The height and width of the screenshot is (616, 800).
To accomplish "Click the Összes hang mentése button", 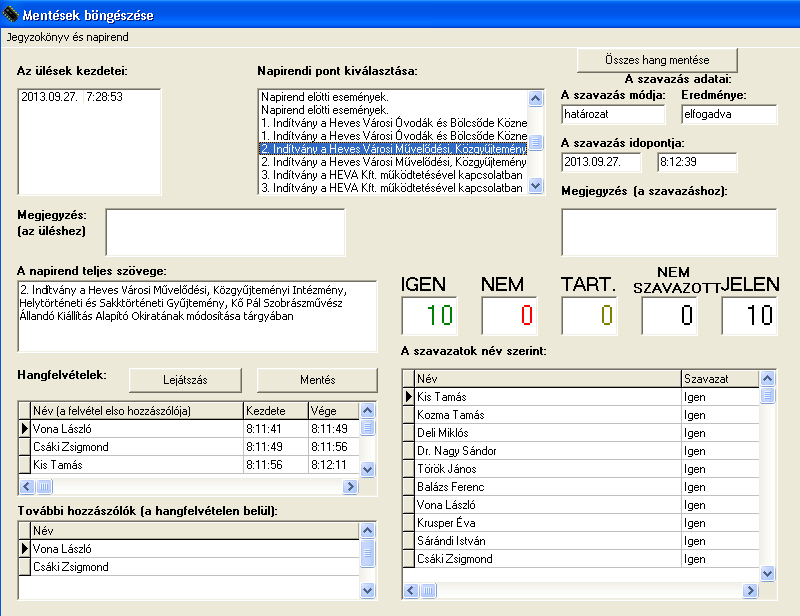I will (657, 60).
